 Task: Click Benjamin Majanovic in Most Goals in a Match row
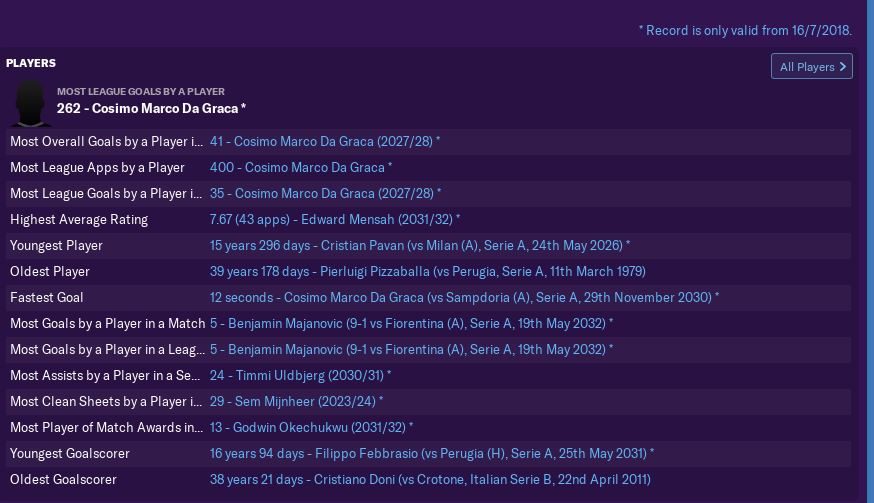click(x=411, y=324)
